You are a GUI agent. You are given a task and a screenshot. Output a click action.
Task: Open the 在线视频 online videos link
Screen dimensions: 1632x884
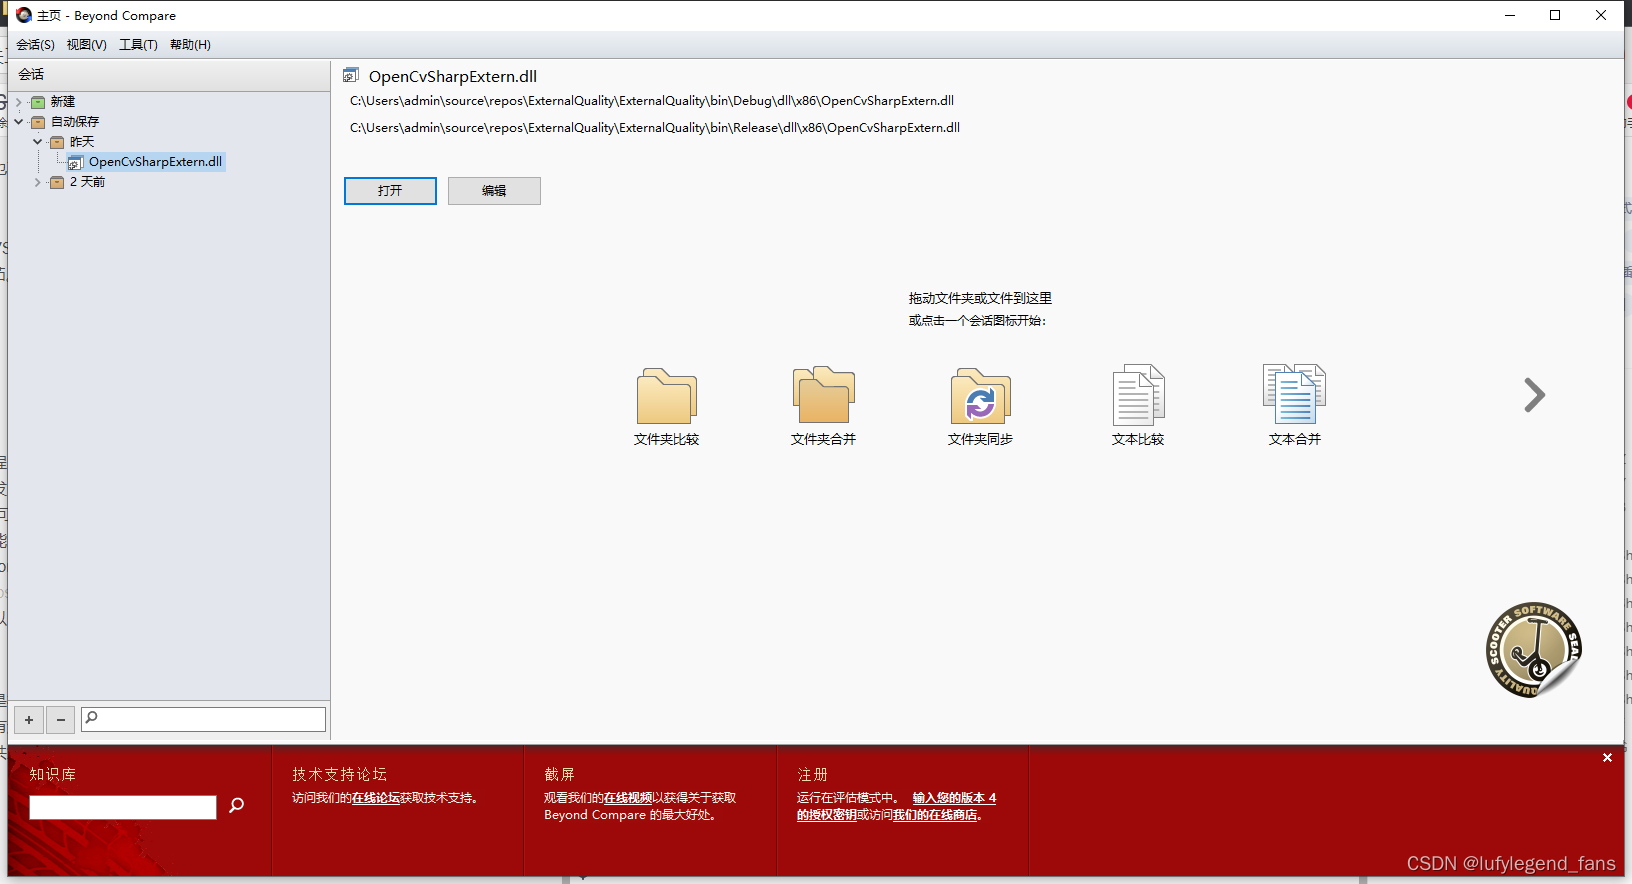click(628, 798)
